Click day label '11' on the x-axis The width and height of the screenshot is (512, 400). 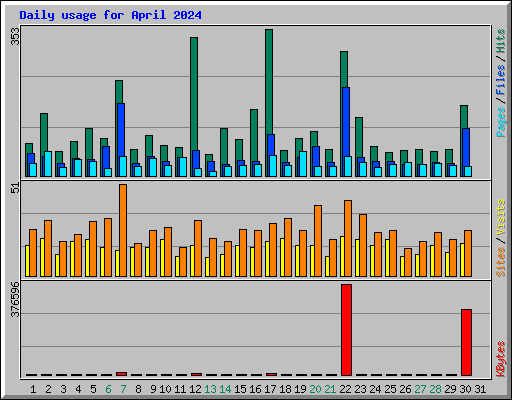[180, 389]
